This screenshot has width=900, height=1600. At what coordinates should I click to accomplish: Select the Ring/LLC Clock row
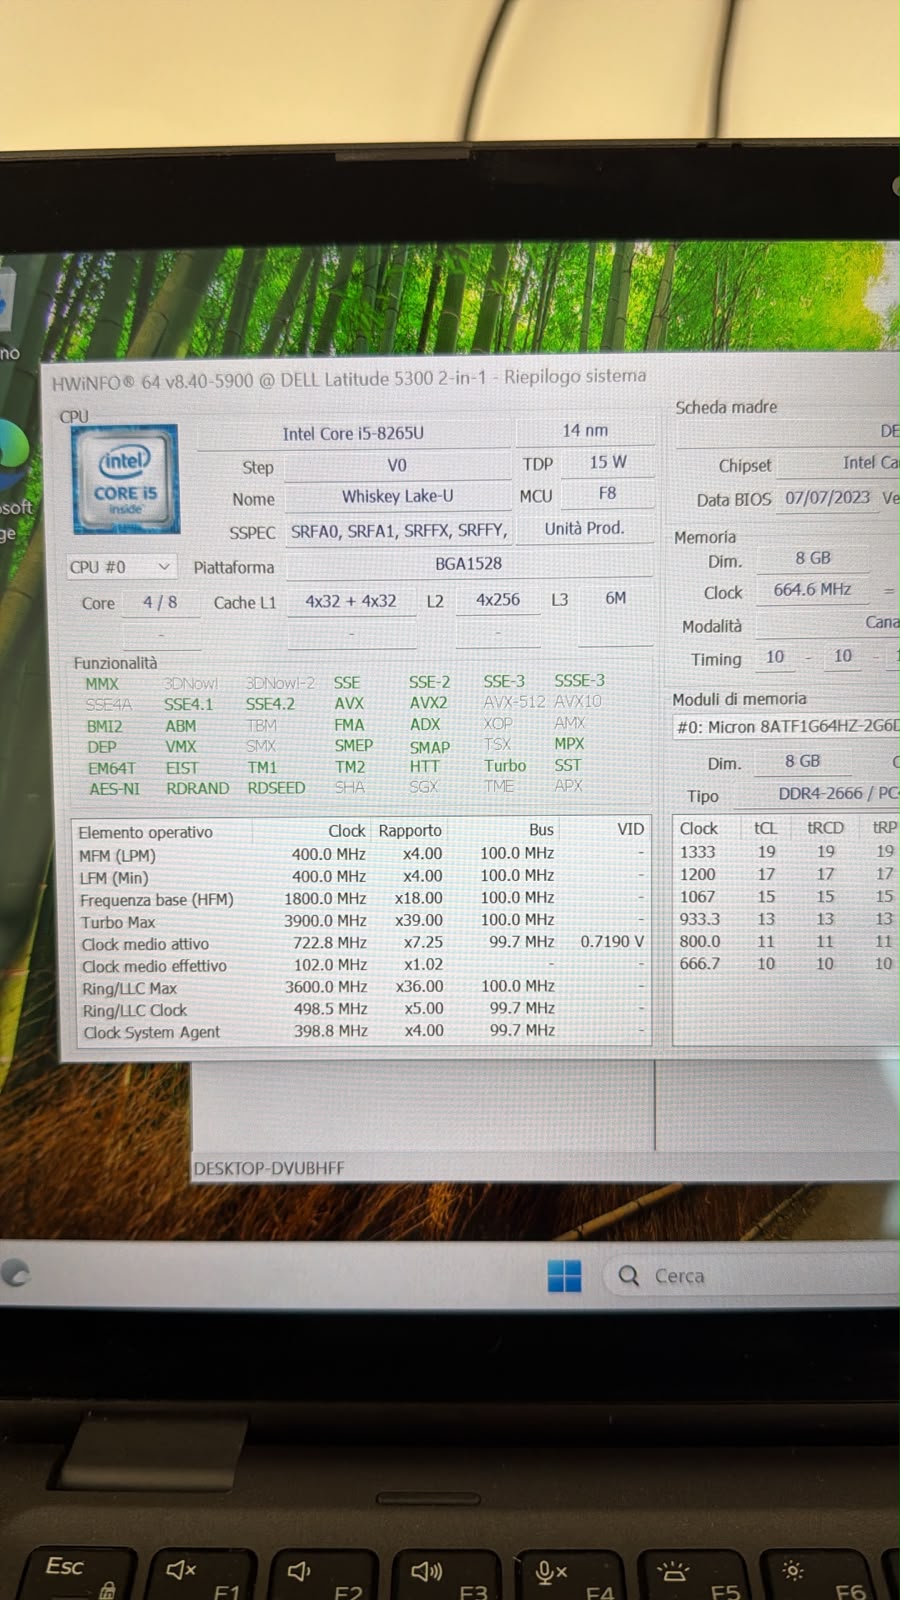362,1009
